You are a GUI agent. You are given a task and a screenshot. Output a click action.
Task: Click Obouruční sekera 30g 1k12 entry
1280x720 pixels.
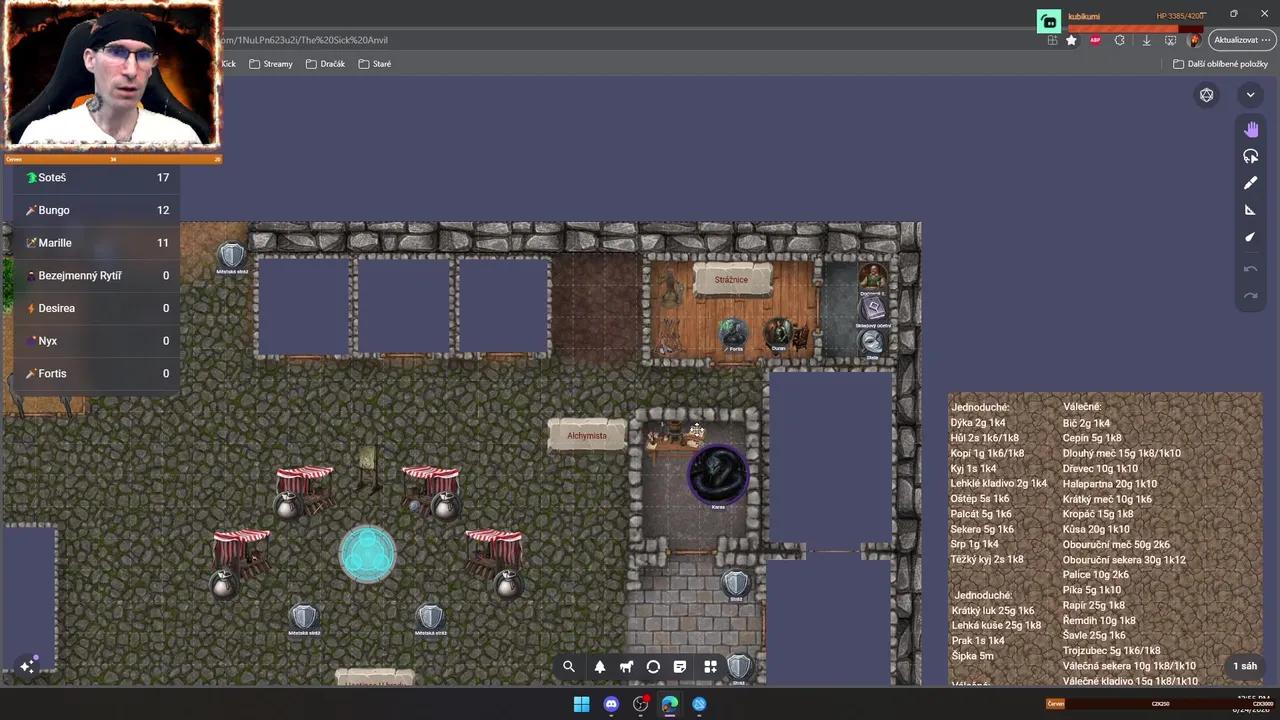[x=1124, y=560]
